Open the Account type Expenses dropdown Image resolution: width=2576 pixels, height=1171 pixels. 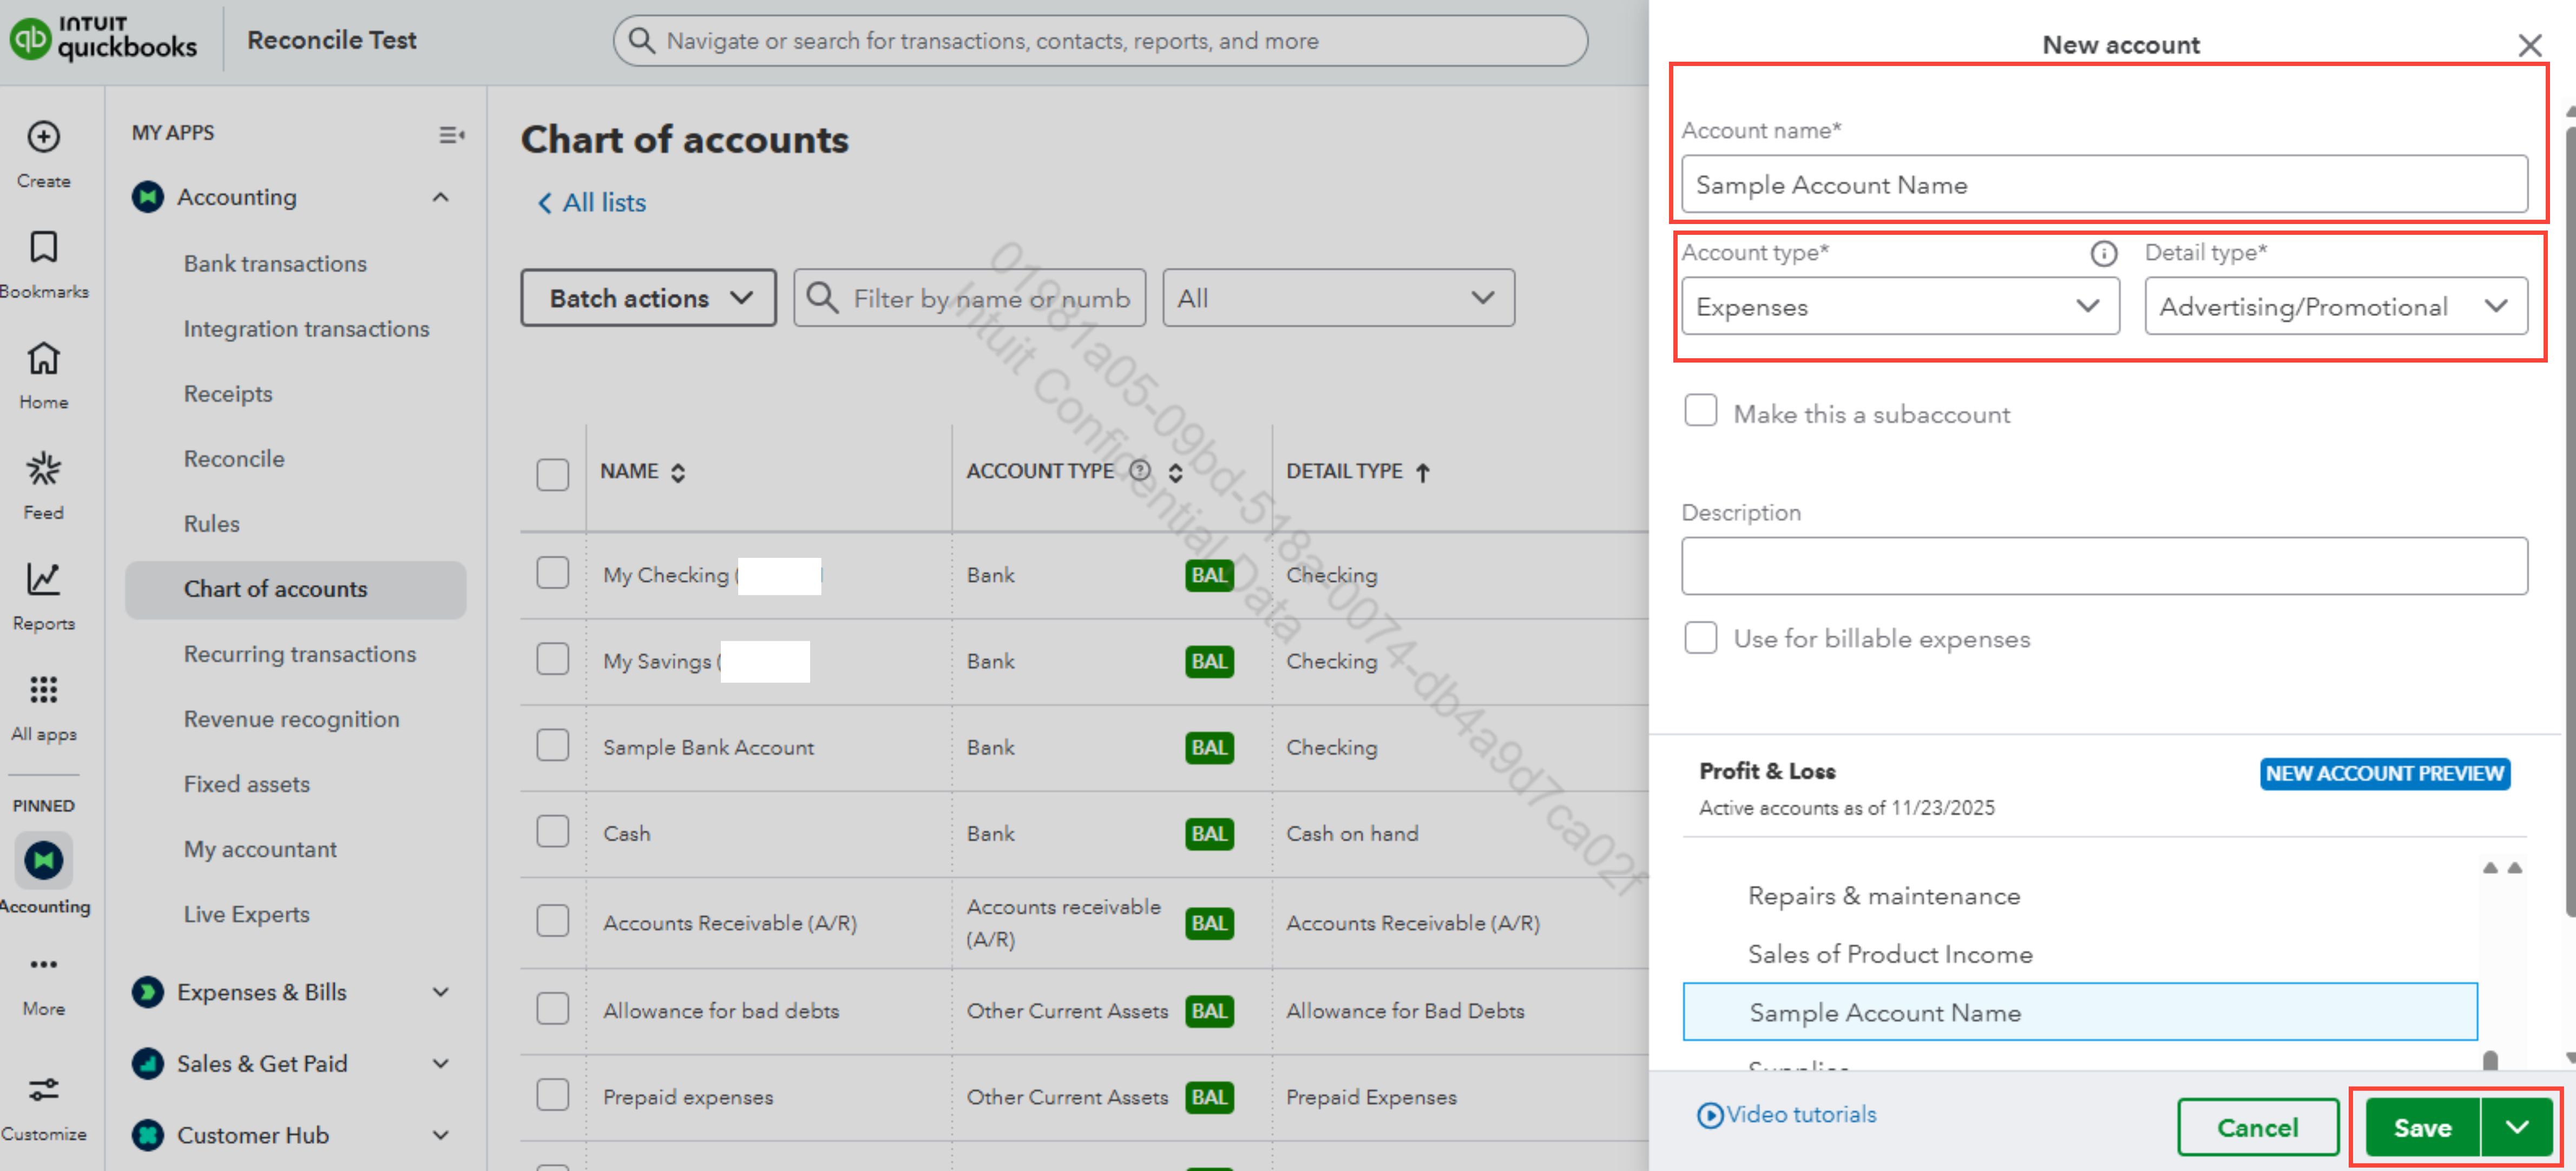(1899, 306)
